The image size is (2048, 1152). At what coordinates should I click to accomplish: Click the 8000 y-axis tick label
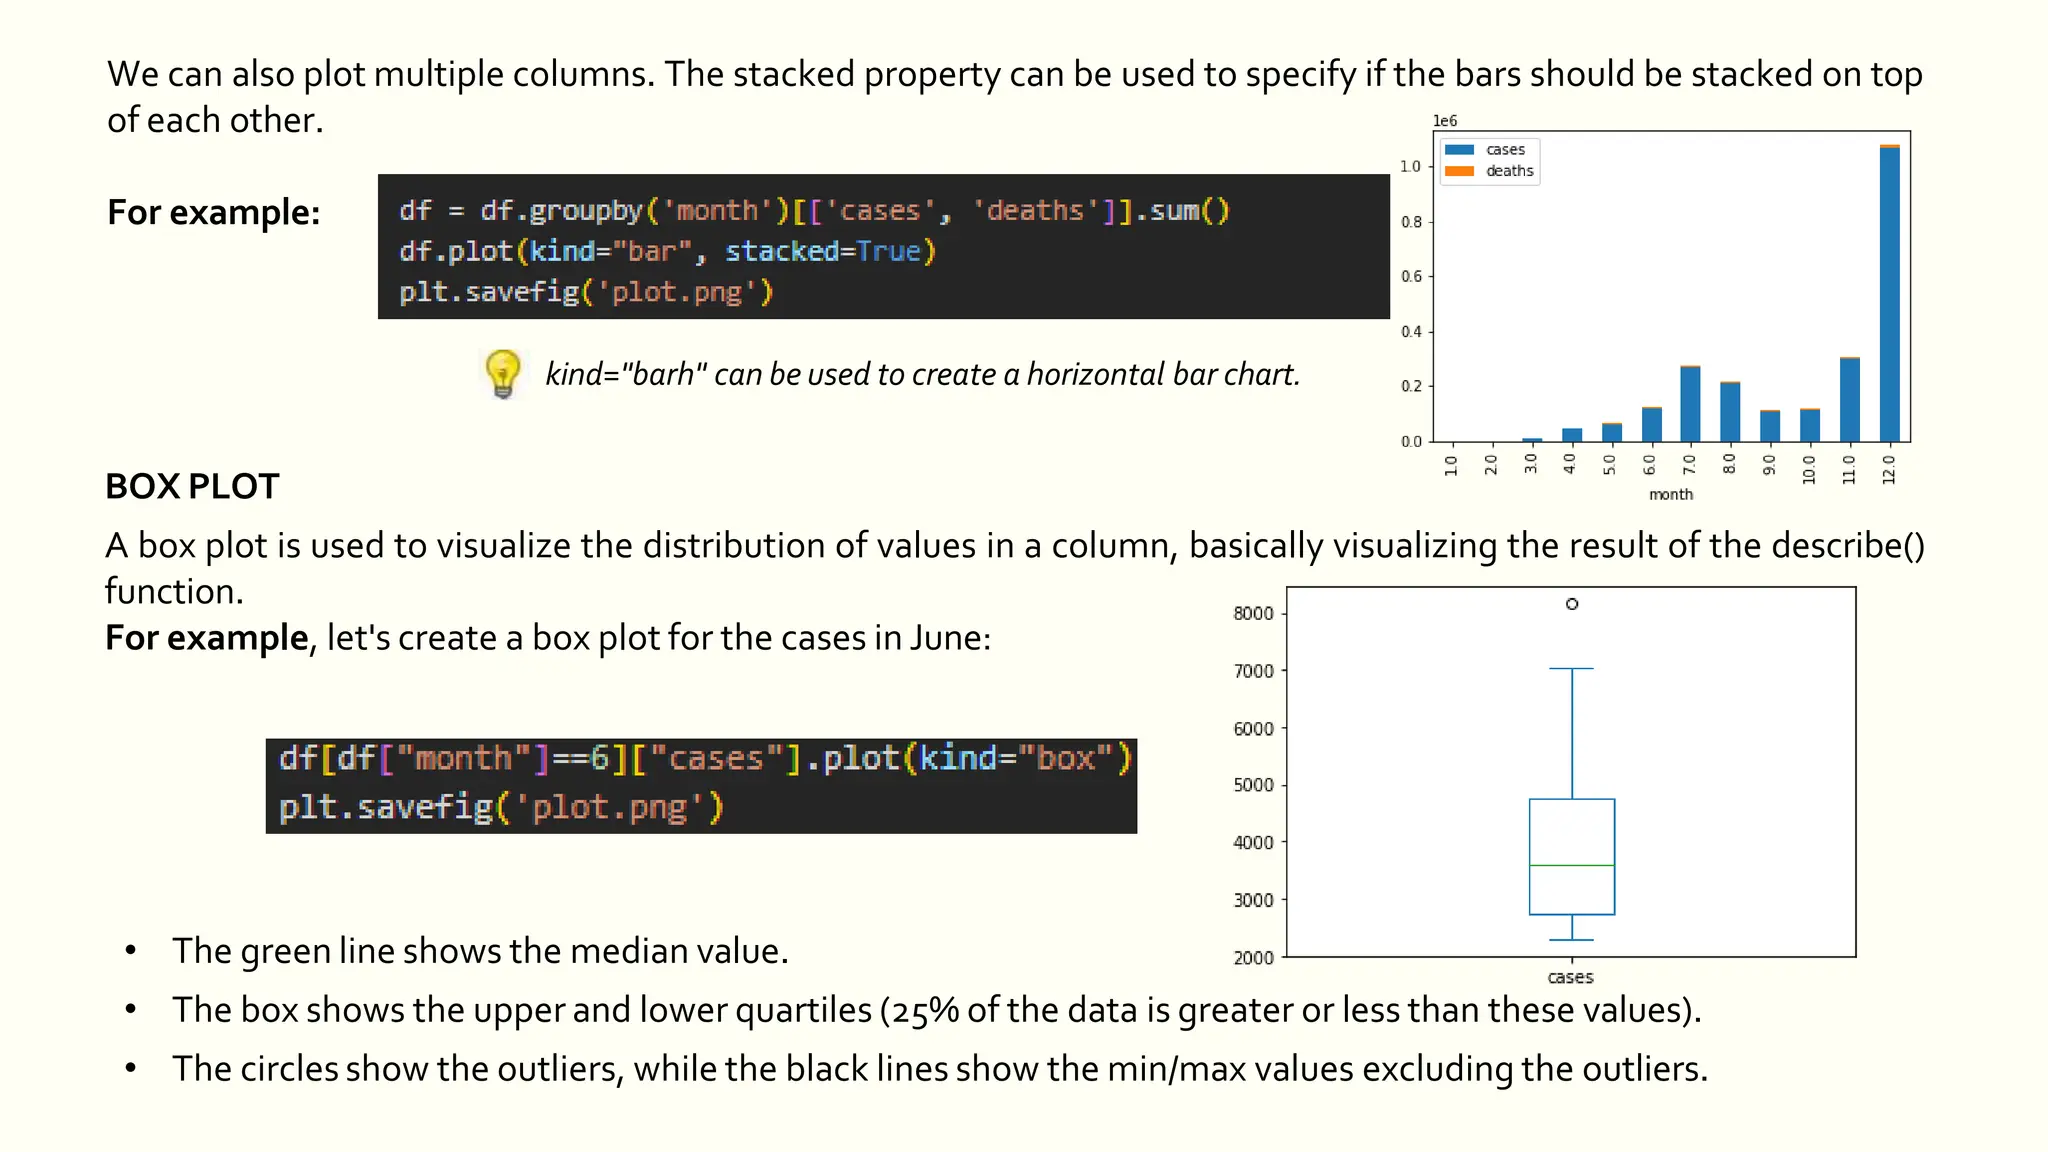pyautogui.click(x=1253, y=613)
